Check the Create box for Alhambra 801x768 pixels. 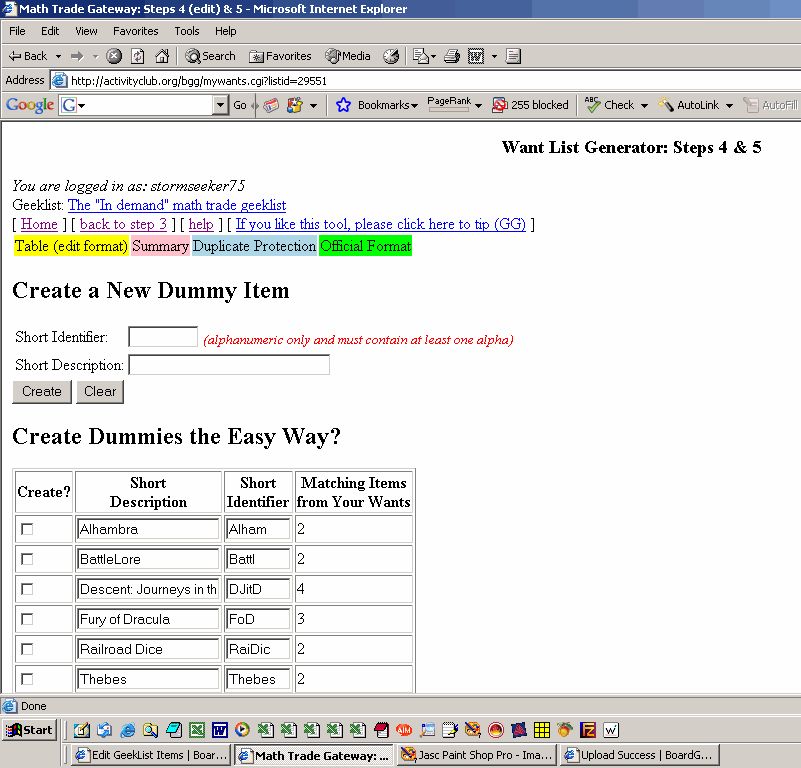(x=27, y=529)
